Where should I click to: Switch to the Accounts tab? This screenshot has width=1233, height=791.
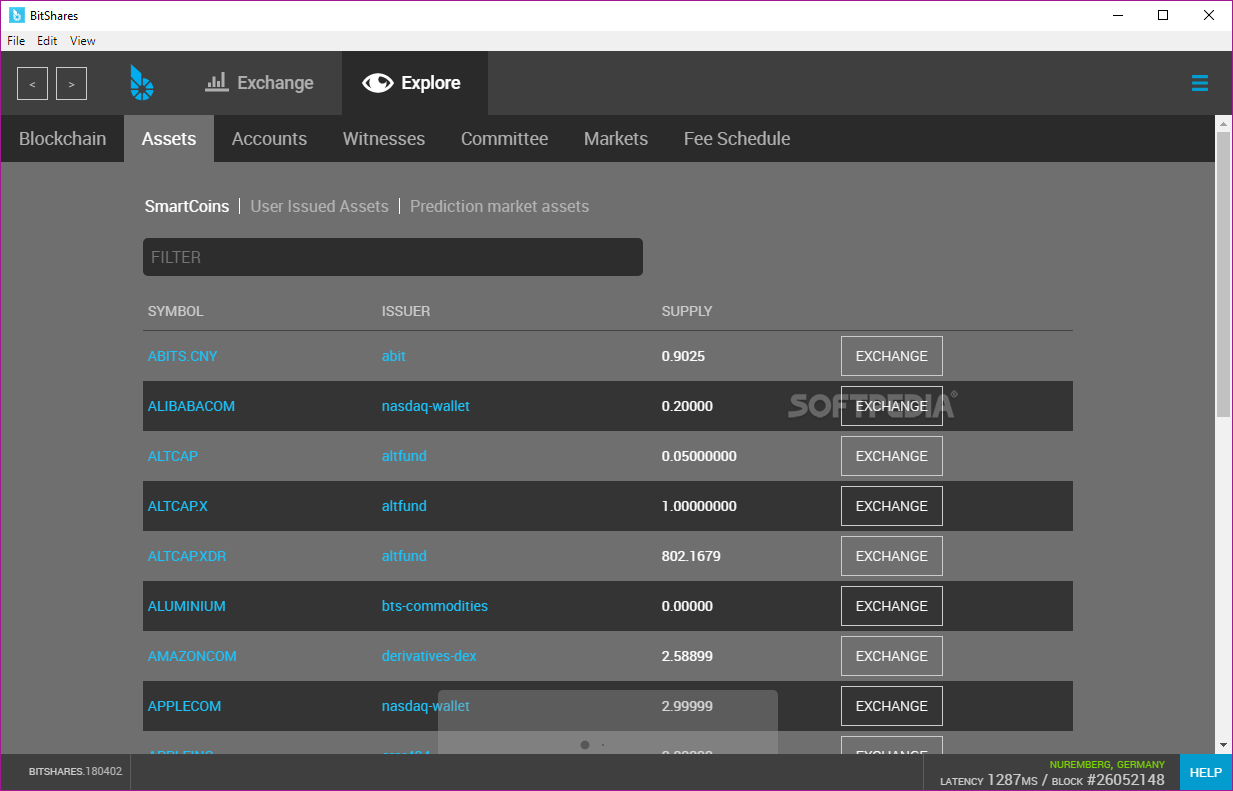tap(269, 139)
